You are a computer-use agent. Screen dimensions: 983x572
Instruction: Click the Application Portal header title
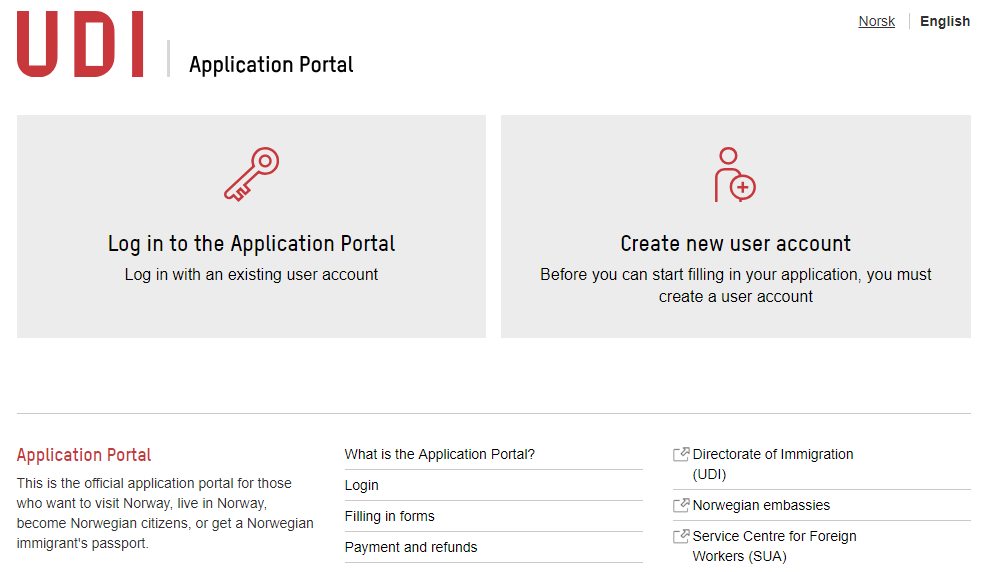tap(271, 65)
